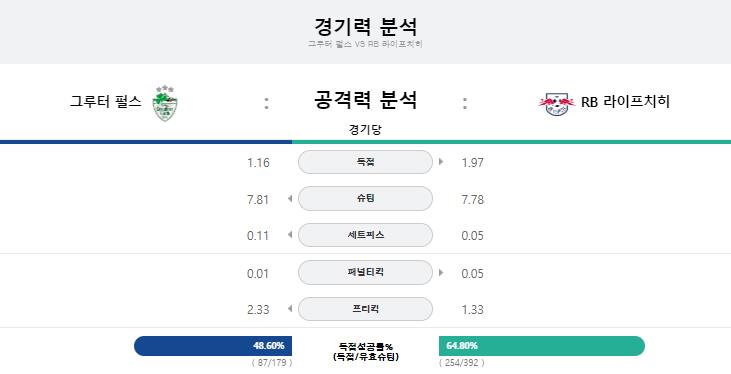Select the 슈팅 stat pill button

coord(365,199)
